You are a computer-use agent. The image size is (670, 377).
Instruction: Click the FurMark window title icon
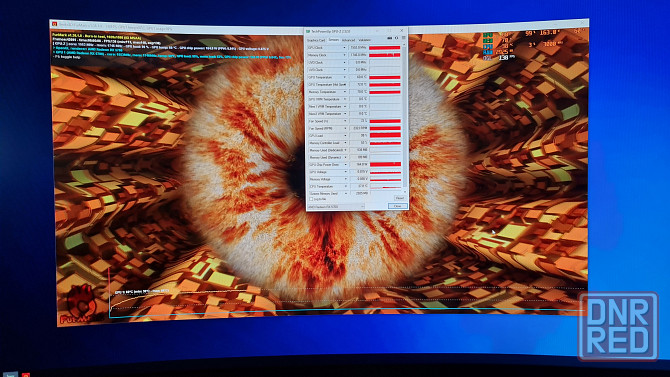(x=54, y=24)
